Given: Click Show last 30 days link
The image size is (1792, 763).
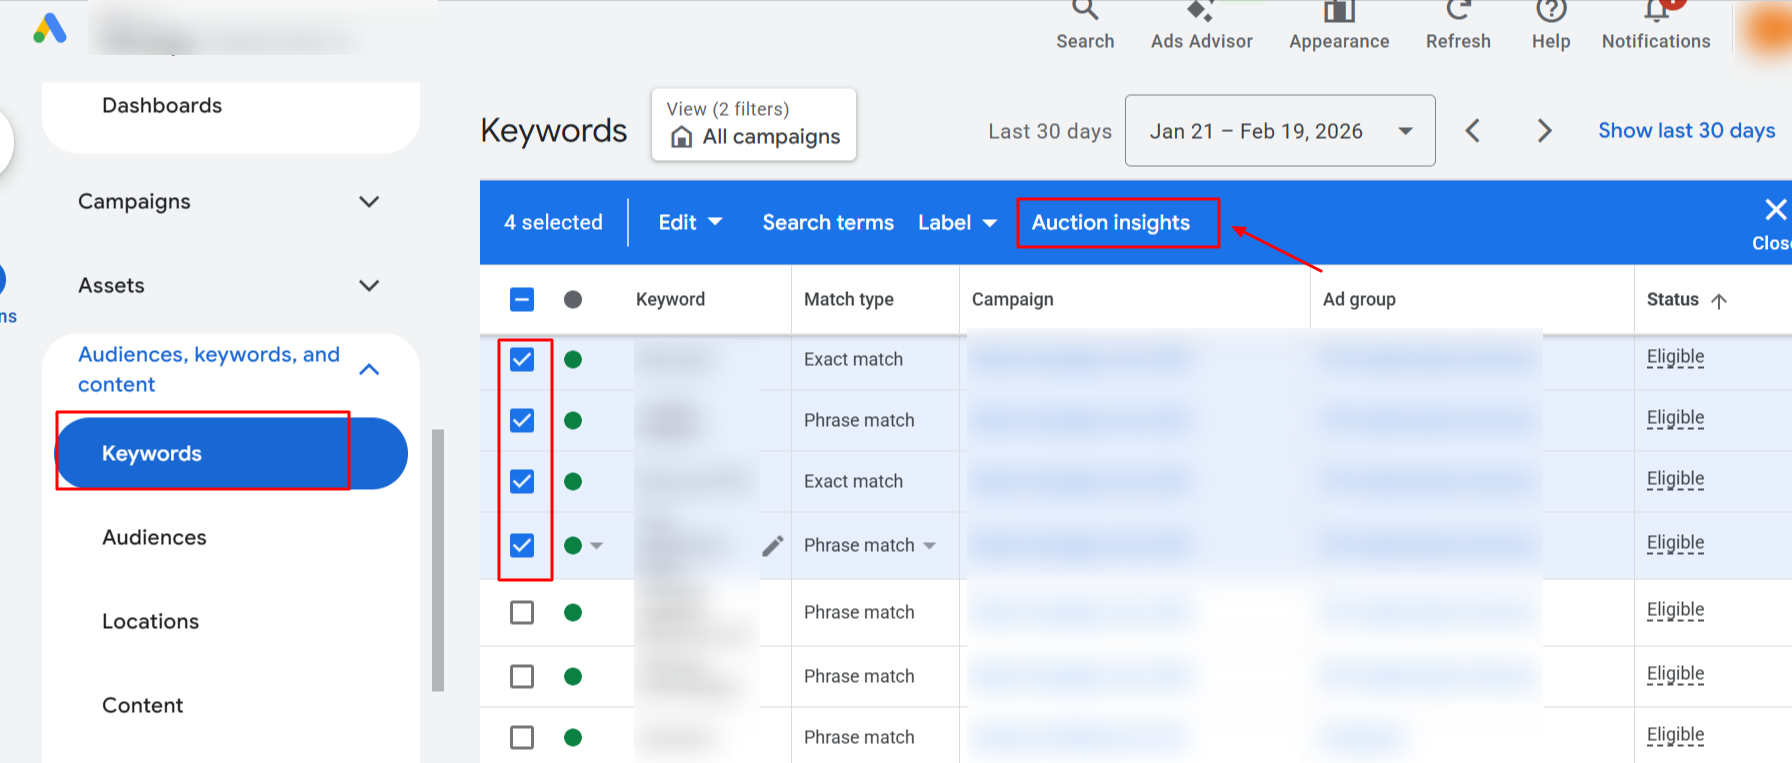Looking at the screenshot, I should click(x=1686, y=131).
